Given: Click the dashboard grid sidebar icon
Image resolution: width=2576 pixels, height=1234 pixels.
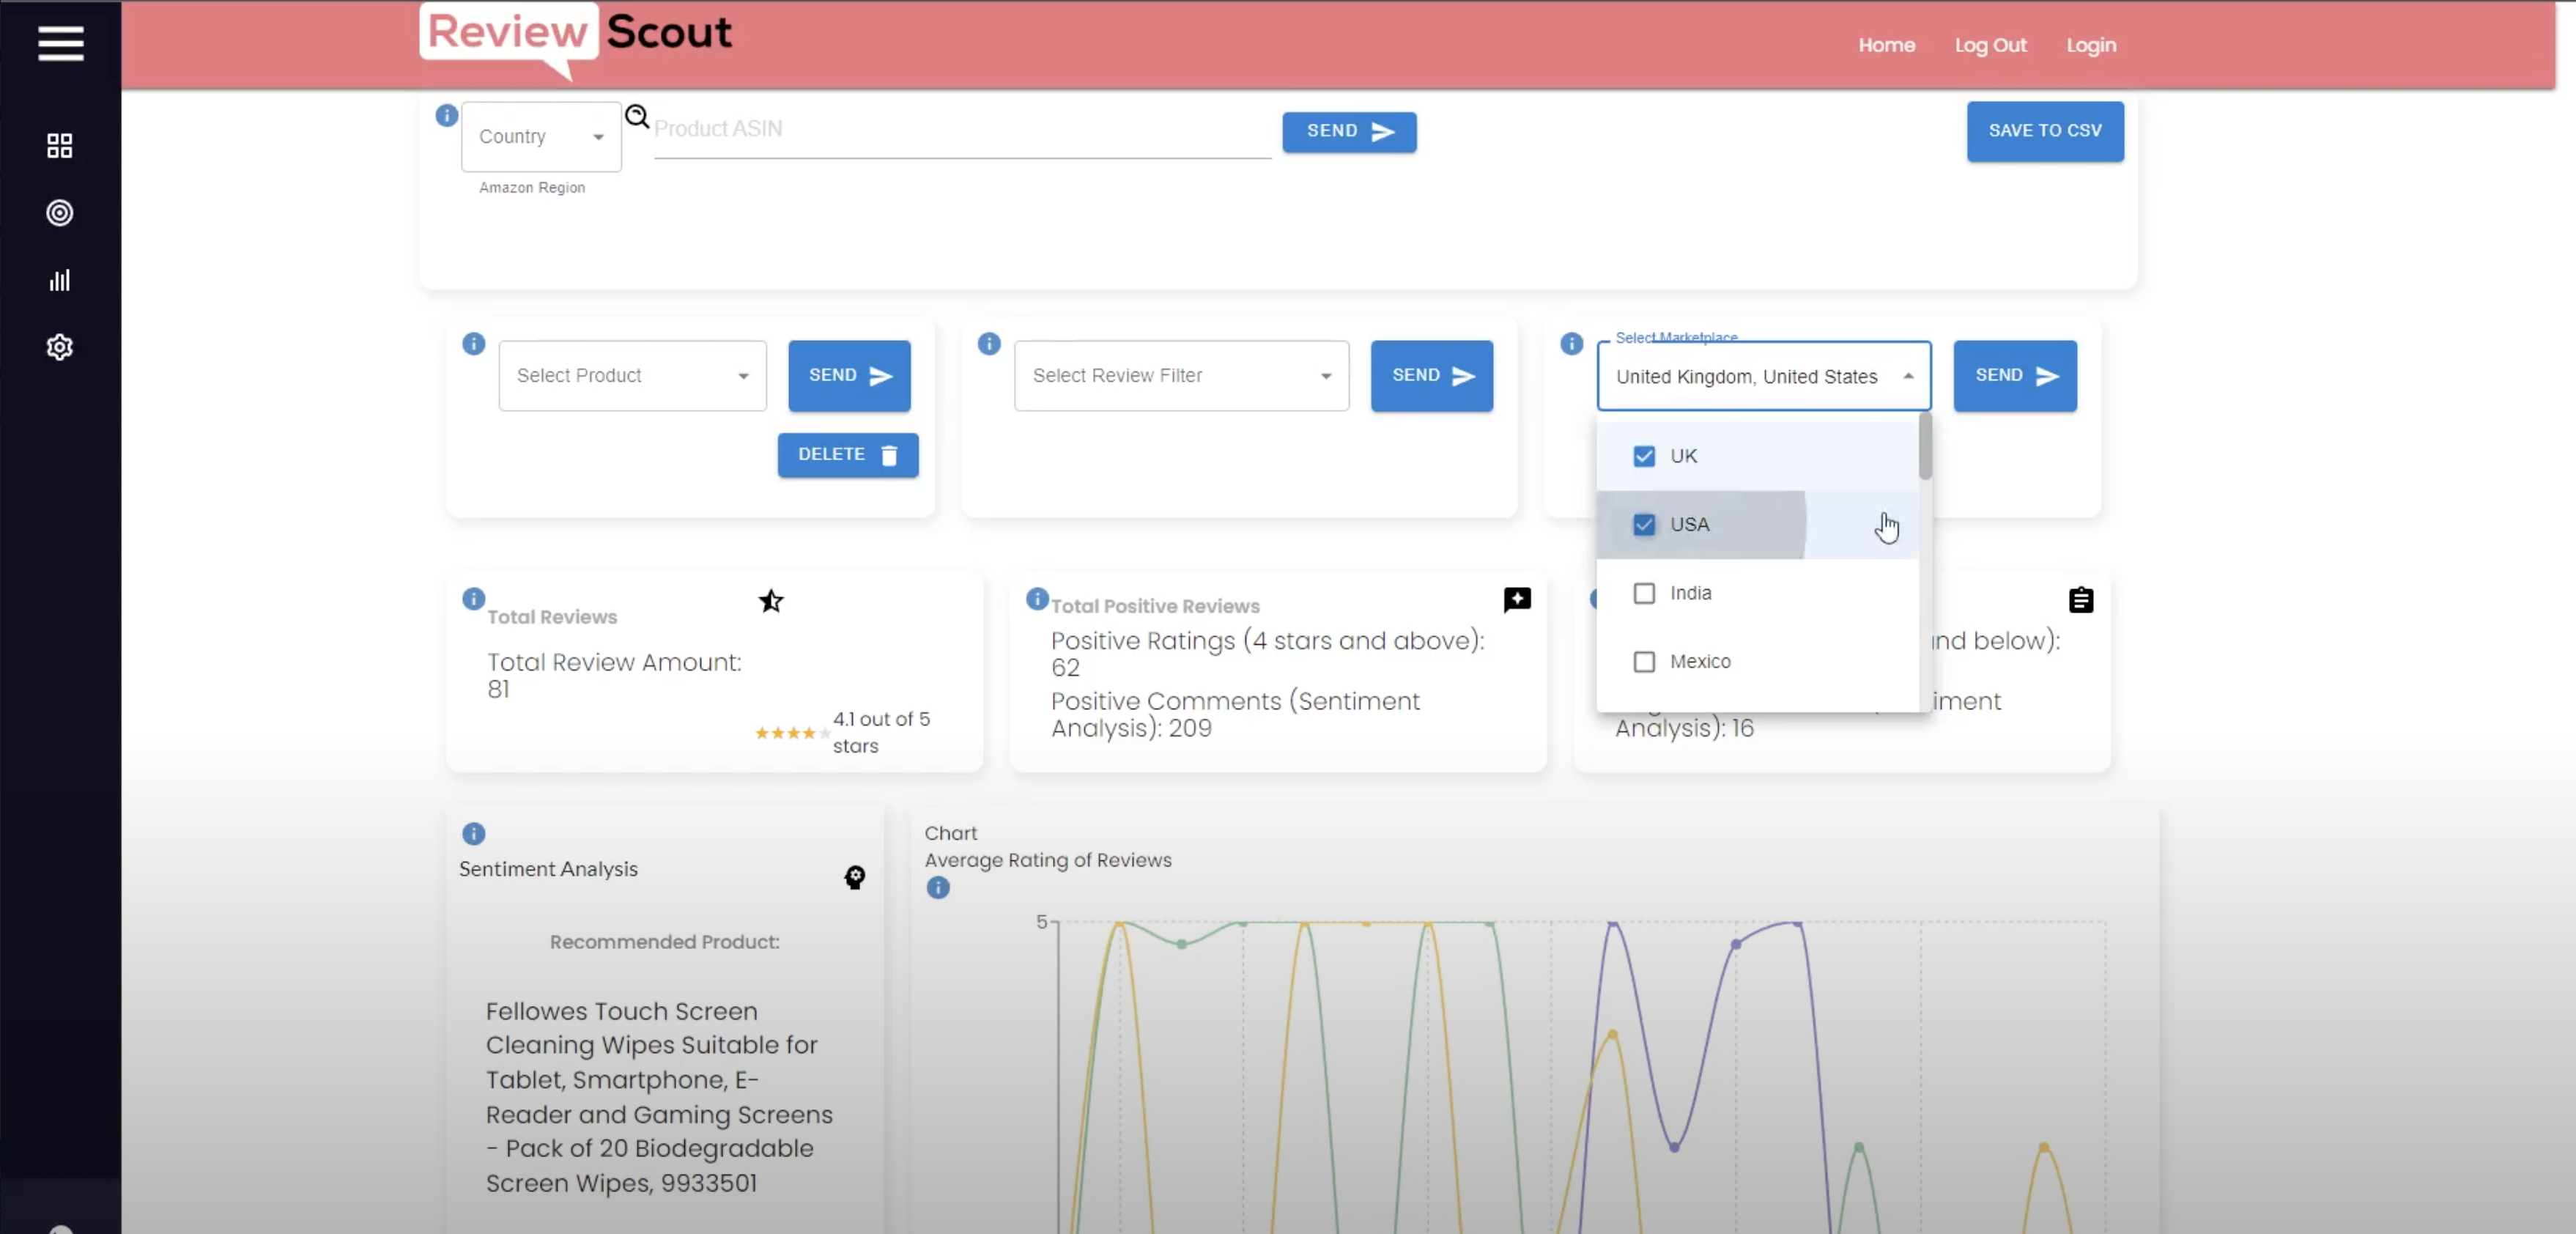Looking at the screenshot, I should pyautogui.click(x=60, y=146).
